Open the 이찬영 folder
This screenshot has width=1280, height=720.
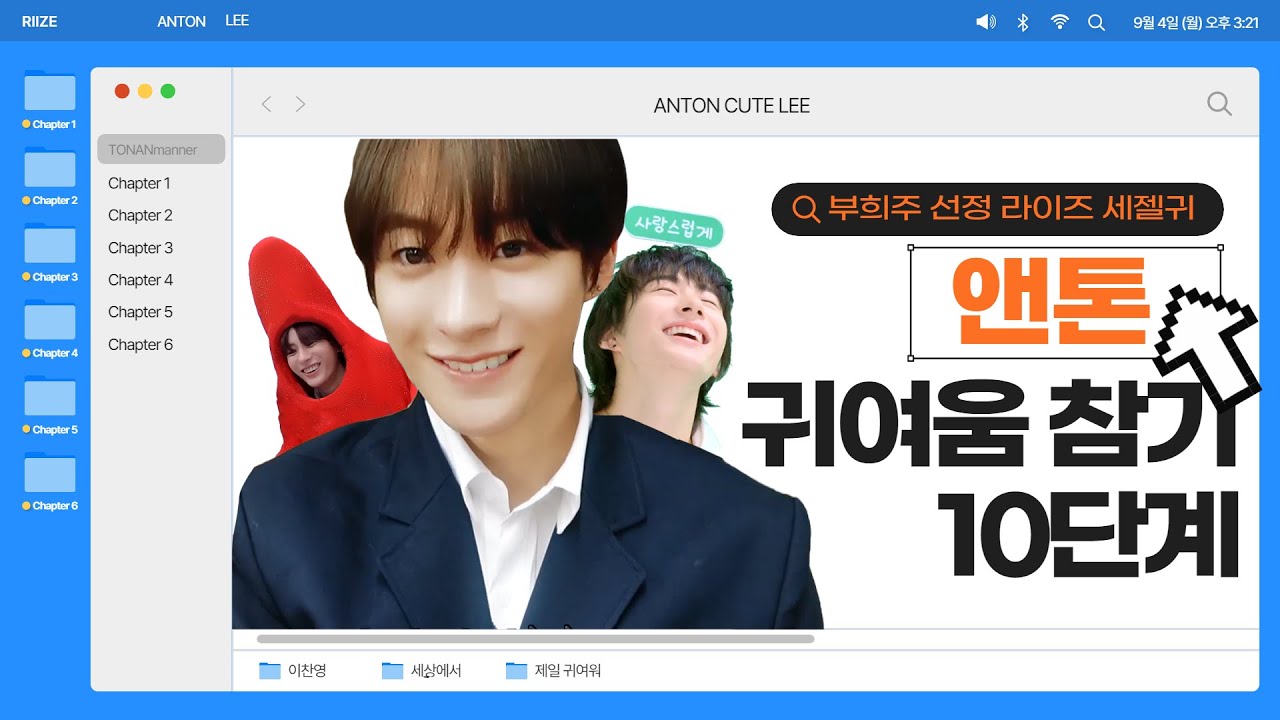point(293,671)
